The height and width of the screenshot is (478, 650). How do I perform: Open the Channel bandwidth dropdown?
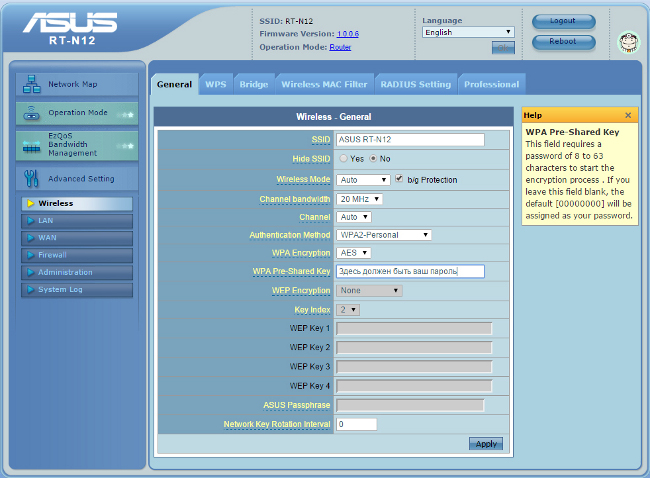(x=359, y=199)
